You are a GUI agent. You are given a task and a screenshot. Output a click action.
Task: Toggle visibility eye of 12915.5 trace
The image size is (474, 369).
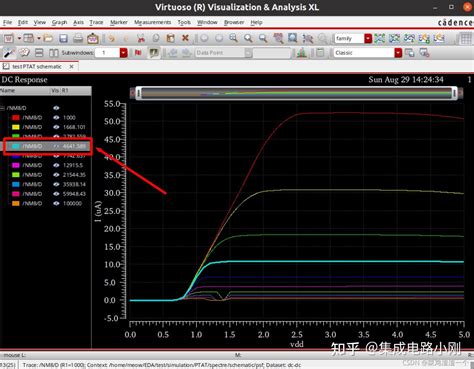(56, 165)
